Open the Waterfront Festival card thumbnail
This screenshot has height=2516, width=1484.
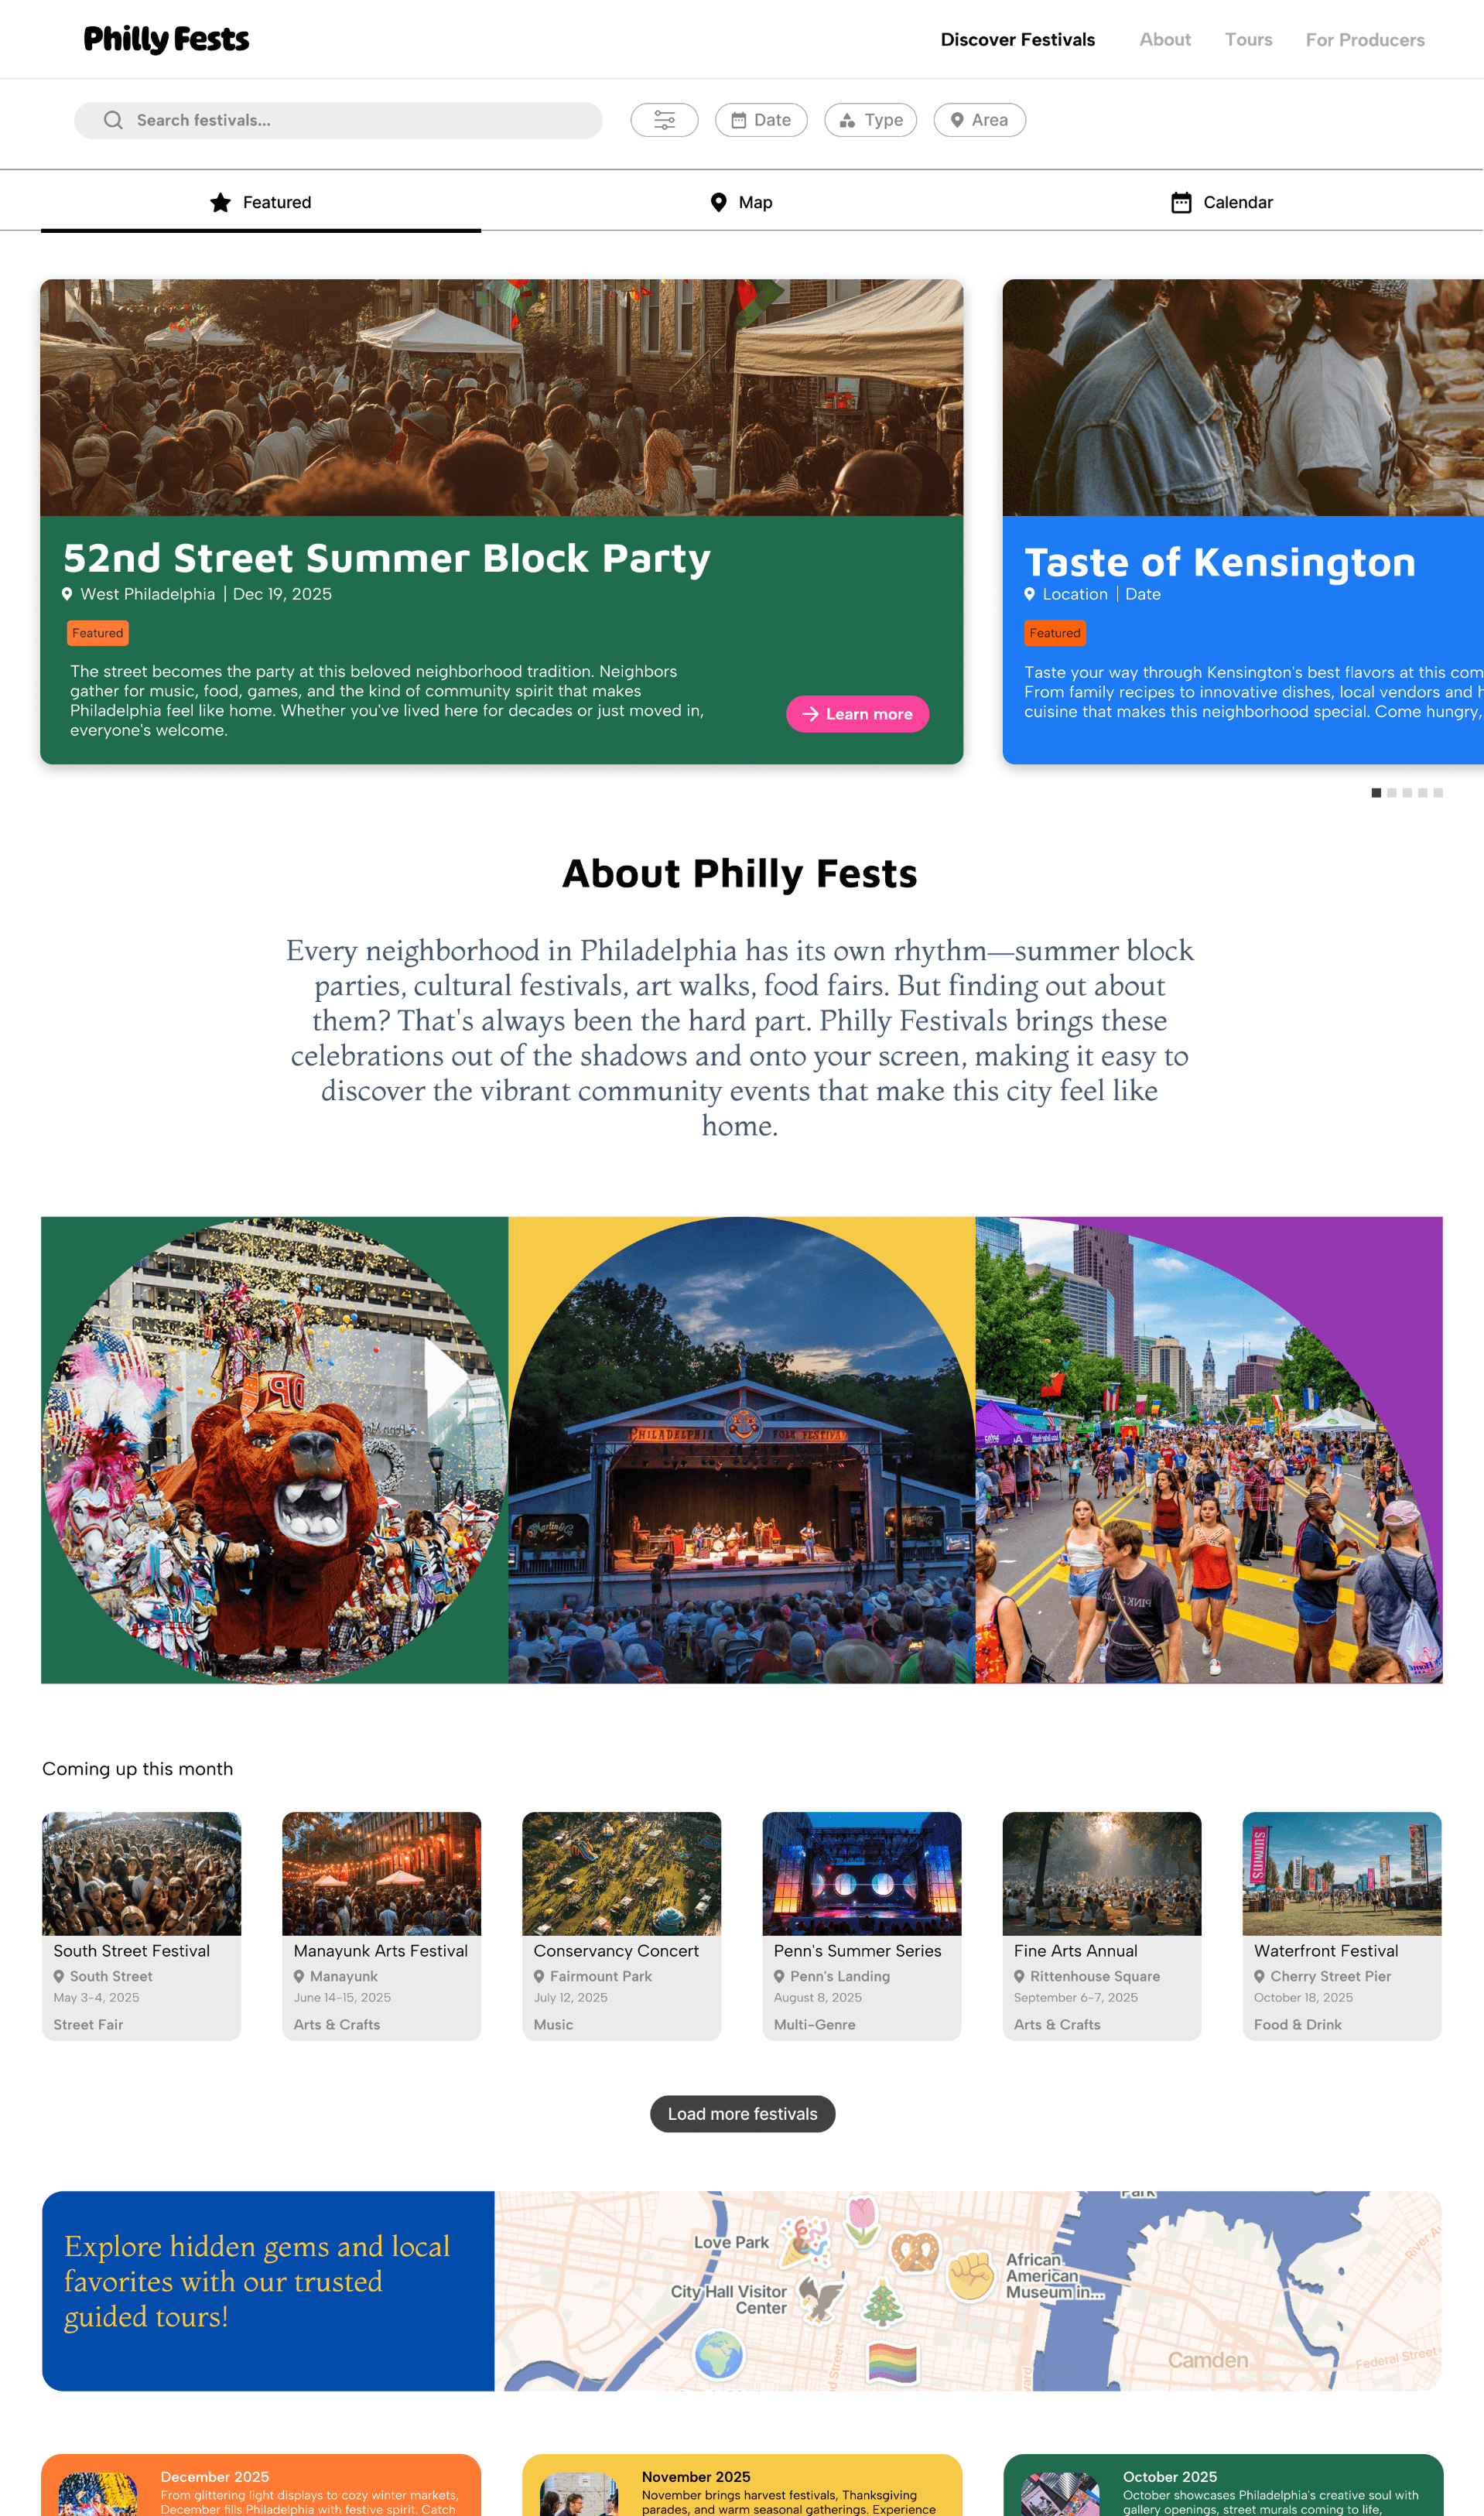click(1341, 1874)
